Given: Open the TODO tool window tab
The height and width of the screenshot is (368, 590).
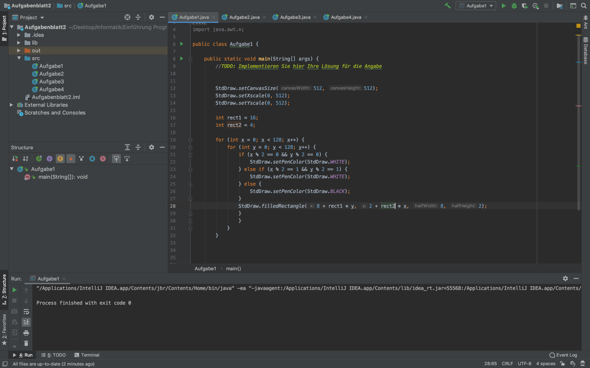Looking at the screenshot, I should (x=53, y=355).
